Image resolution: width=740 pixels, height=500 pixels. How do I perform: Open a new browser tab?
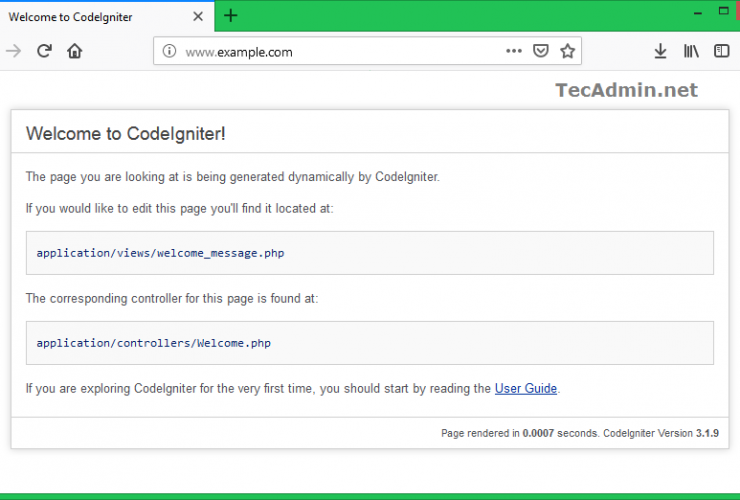tap(231, 15)
